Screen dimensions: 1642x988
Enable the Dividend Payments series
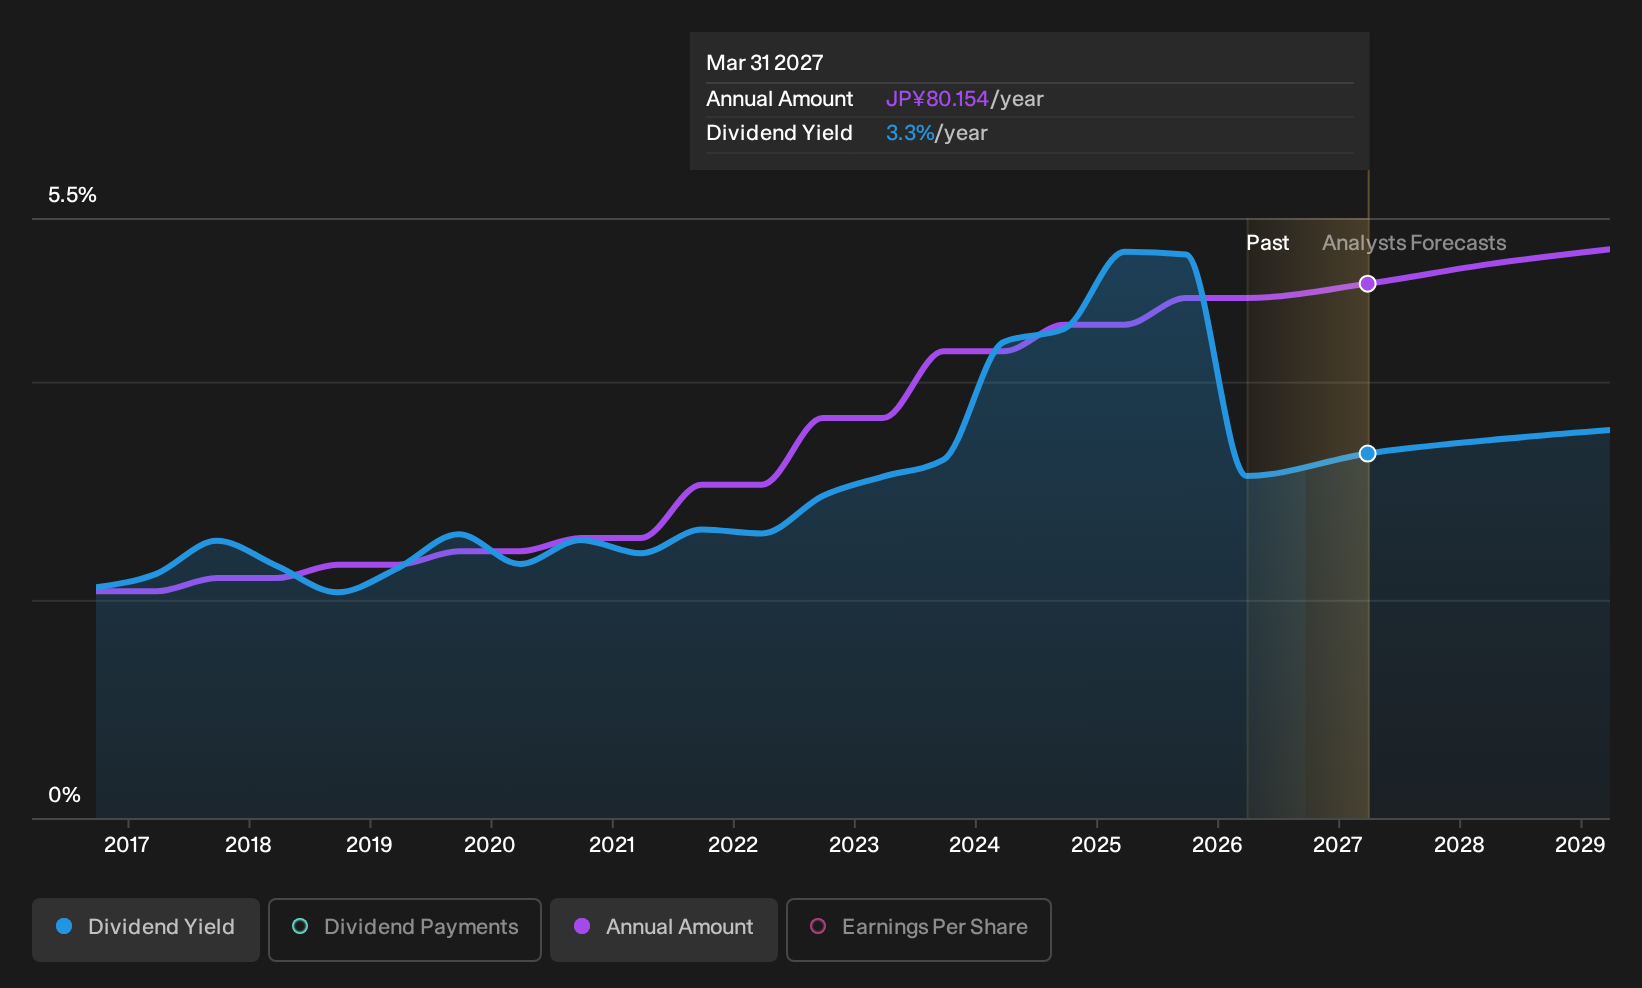click(x=405, y=929)
